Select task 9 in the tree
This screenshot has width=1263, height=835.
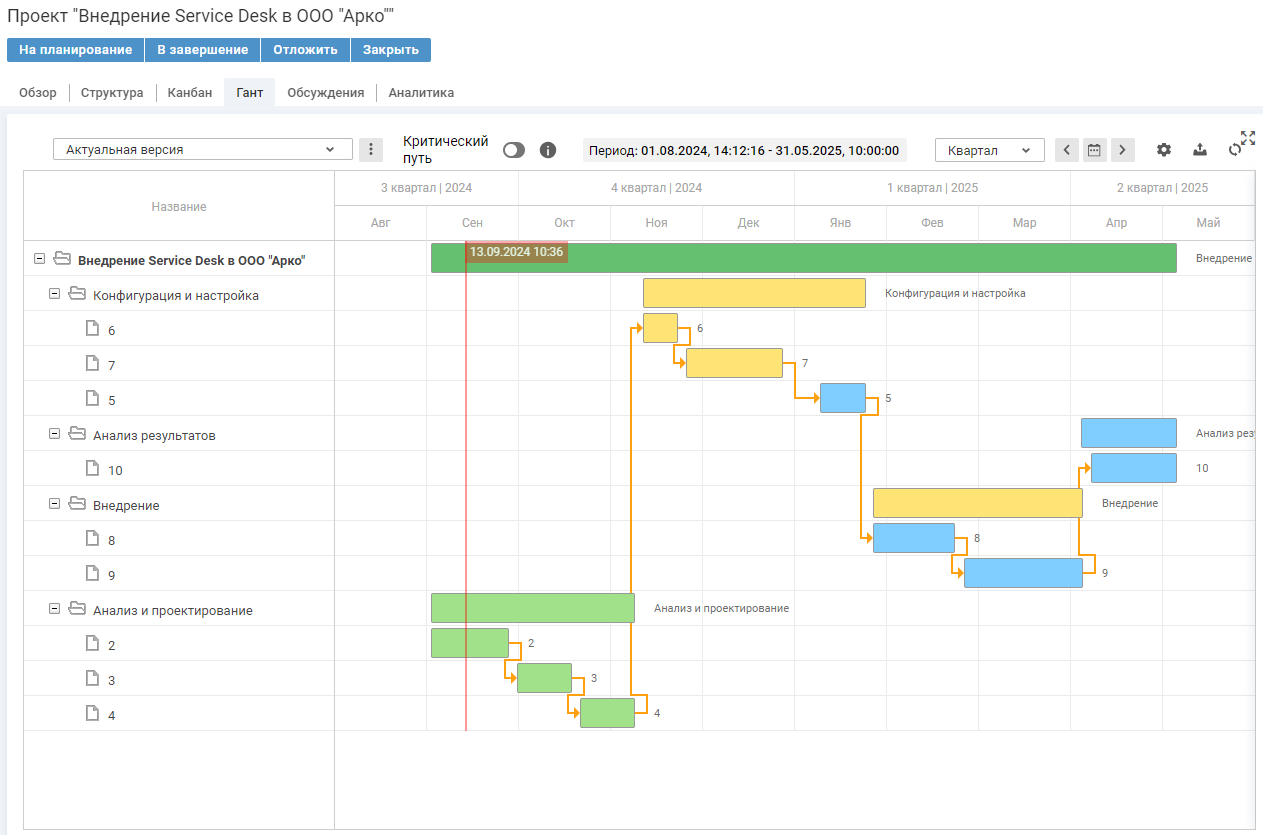click(x=111, y=575)
